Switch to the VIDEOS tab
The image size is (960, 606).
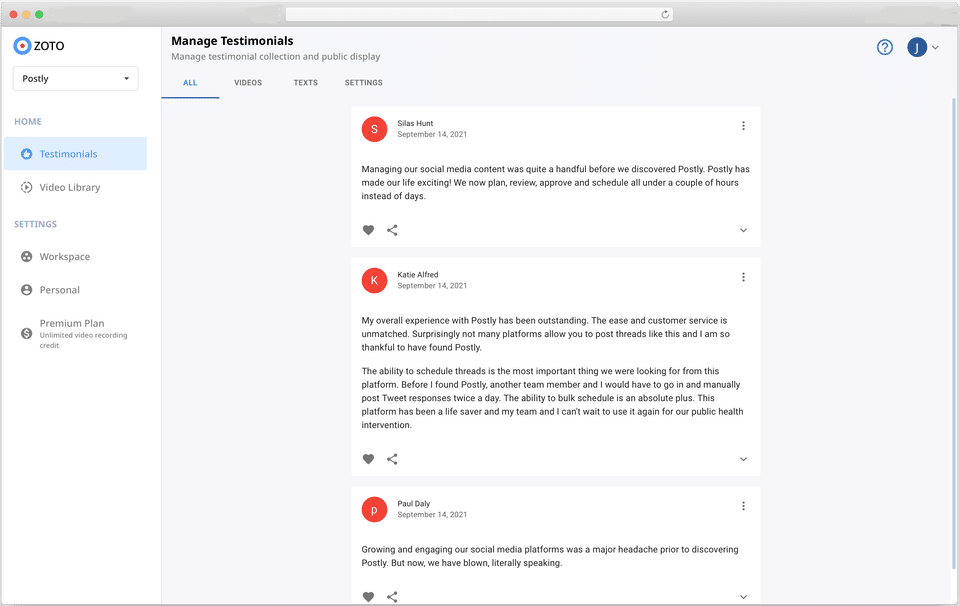click(x=248, y=83)
